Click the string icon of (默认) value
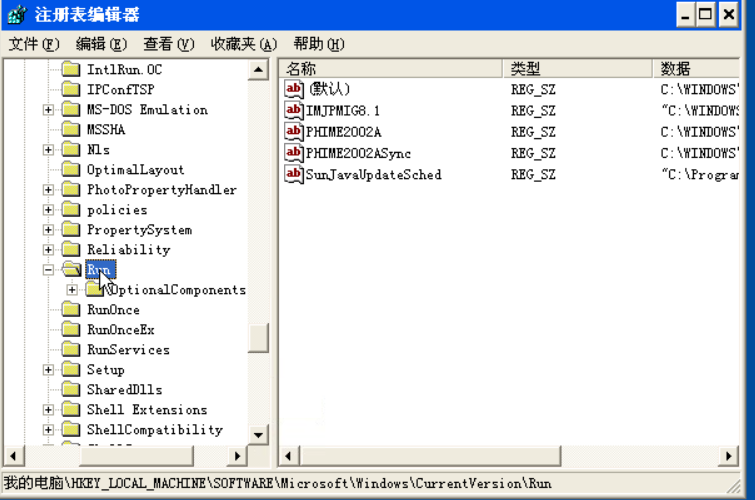Image resolution: width=755 pixels, height=500 pixels. coord(294,89)
